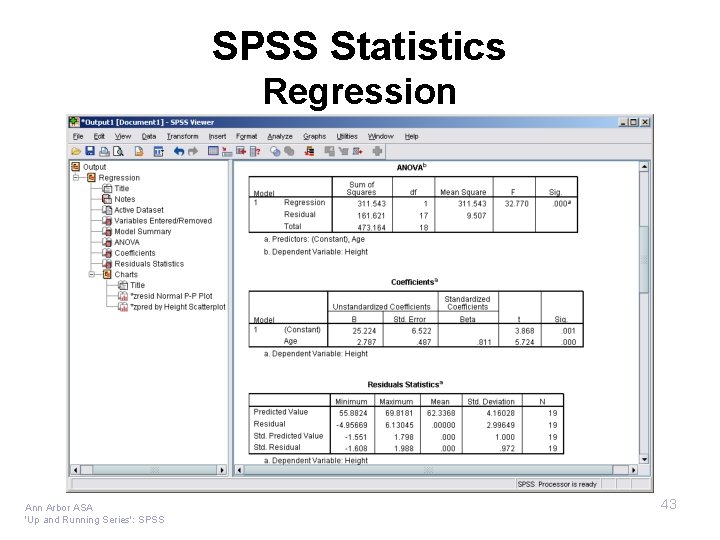Image resolution: width=720 pixels, height=540 pixels.
Task: Select zpred by Height Scatterplot item
Action: click(178, 307)
